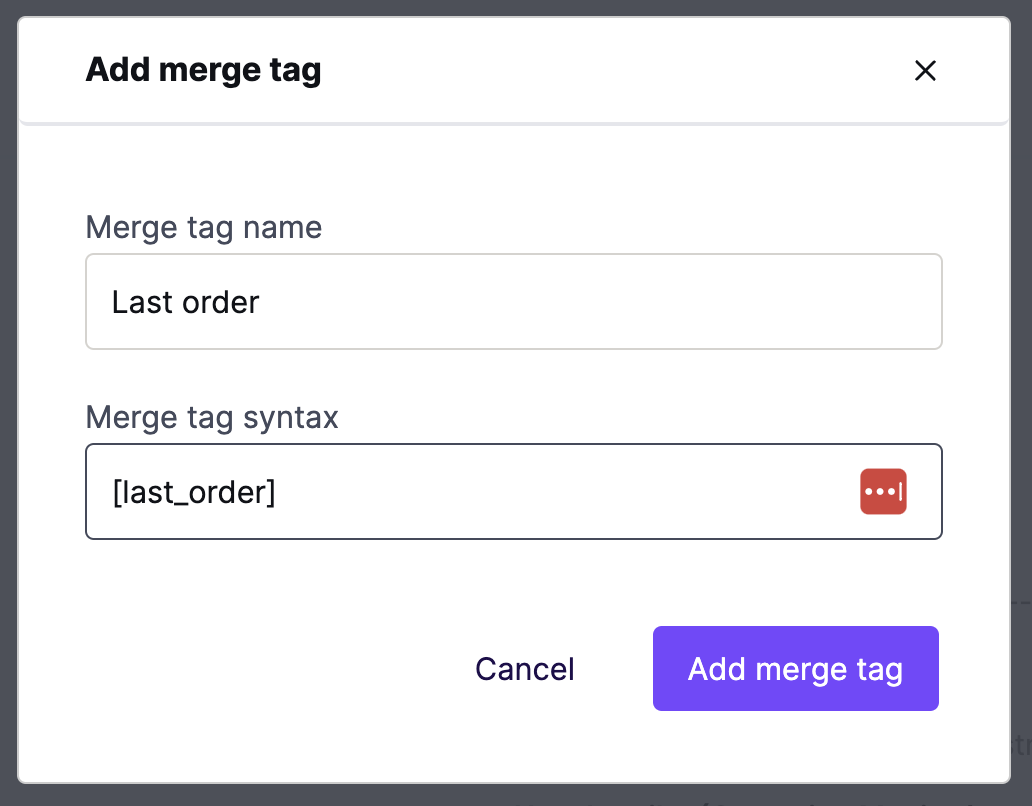Cancel adding the merge tag
This screenshot has height=806, width=1032.
tap(525, 669)
